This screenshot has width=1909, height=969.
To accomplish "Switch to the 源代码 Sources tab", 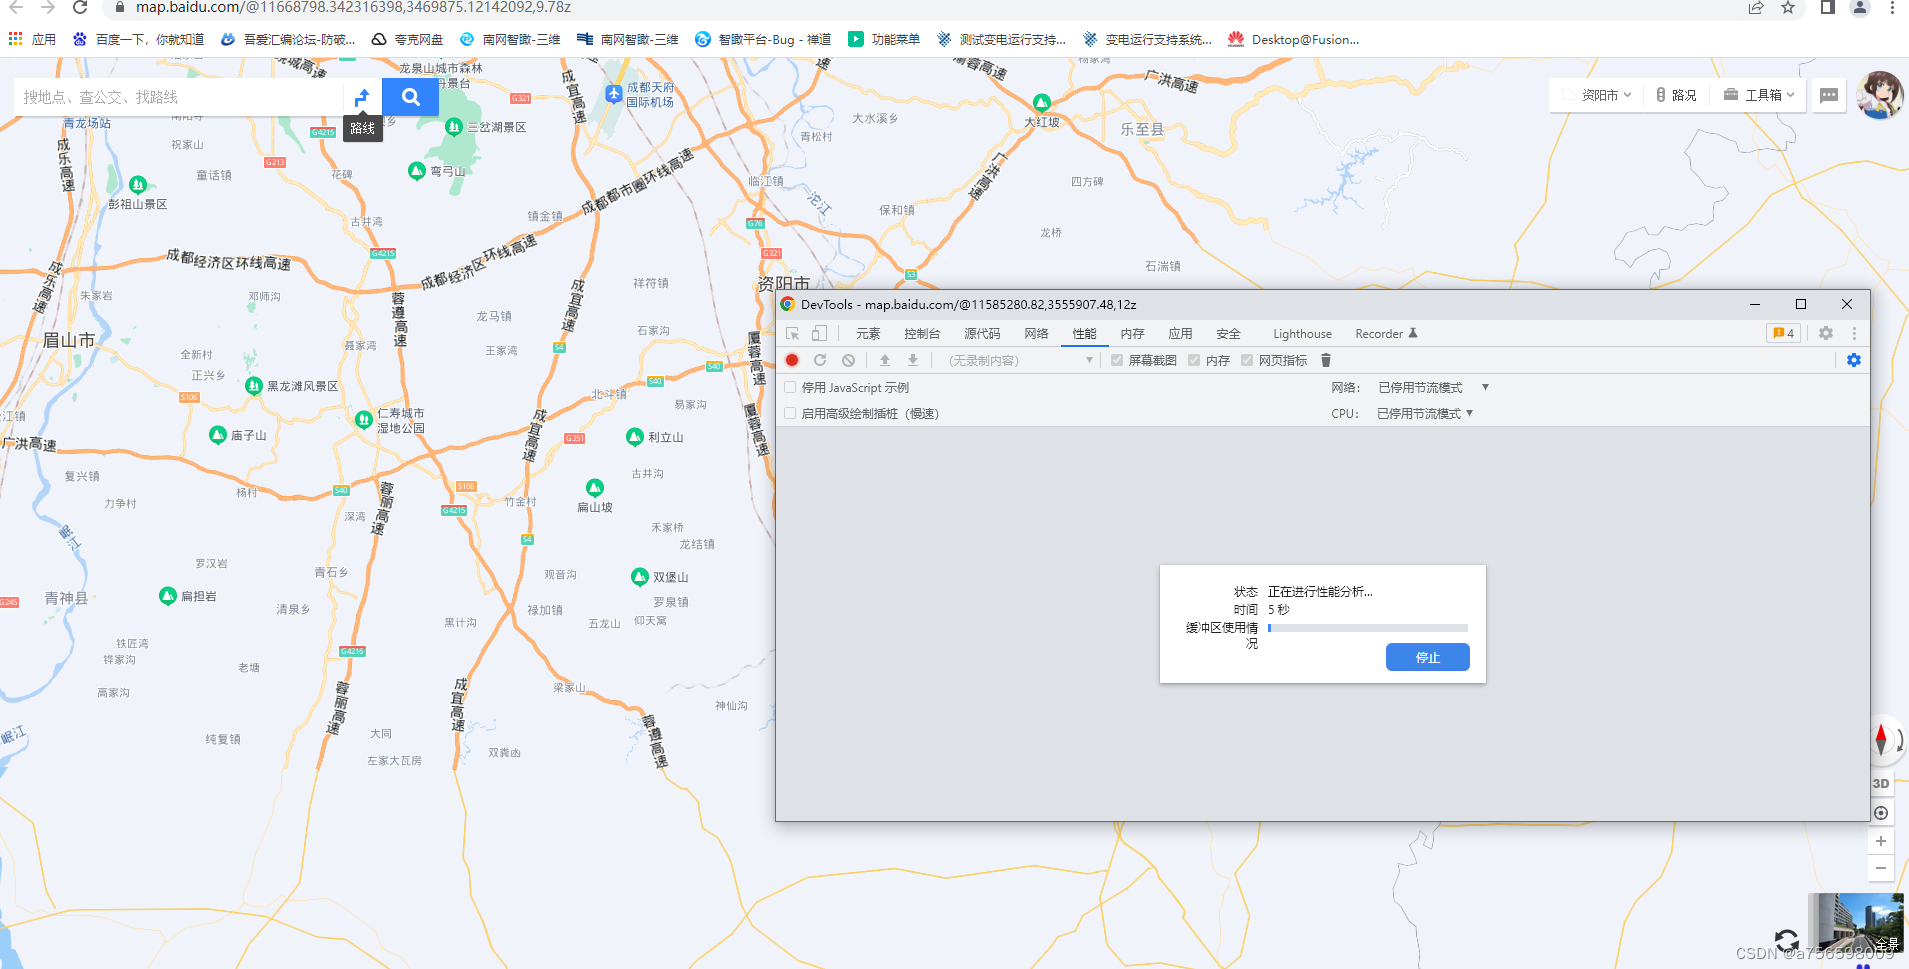I will 982,333.
